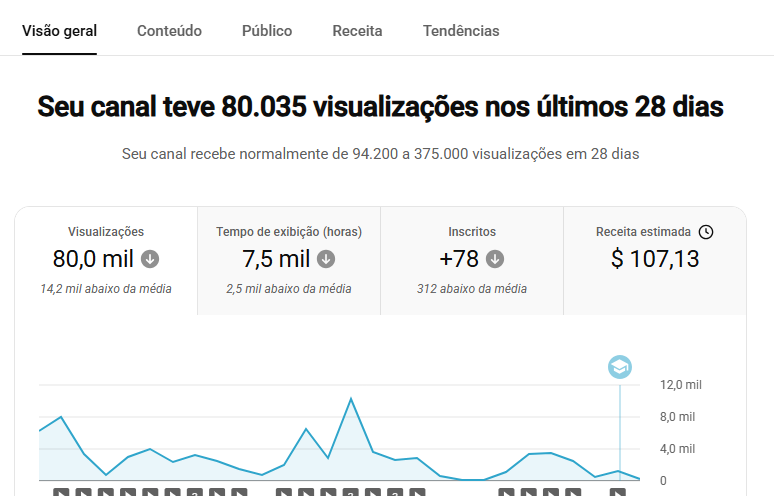Screen dimensions: 774x496
Task: Click the 12,0 mil axis label
Action: (x=681, y=385)
